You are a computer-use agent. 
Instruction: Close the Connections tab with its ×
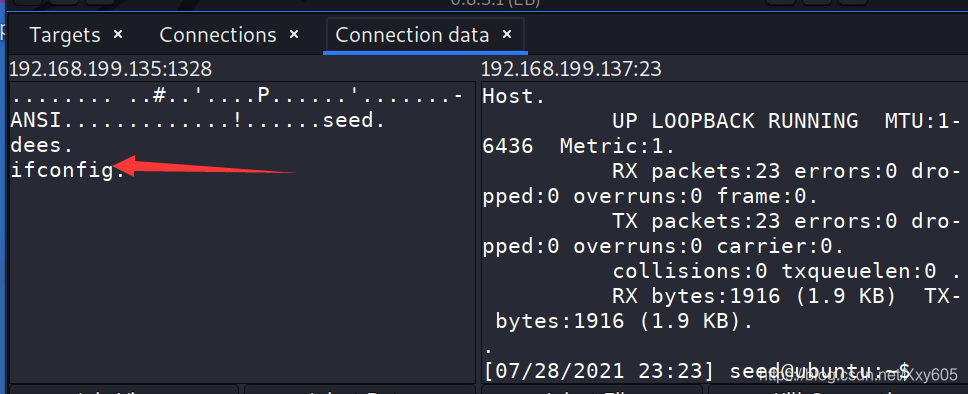coord(294,34)
